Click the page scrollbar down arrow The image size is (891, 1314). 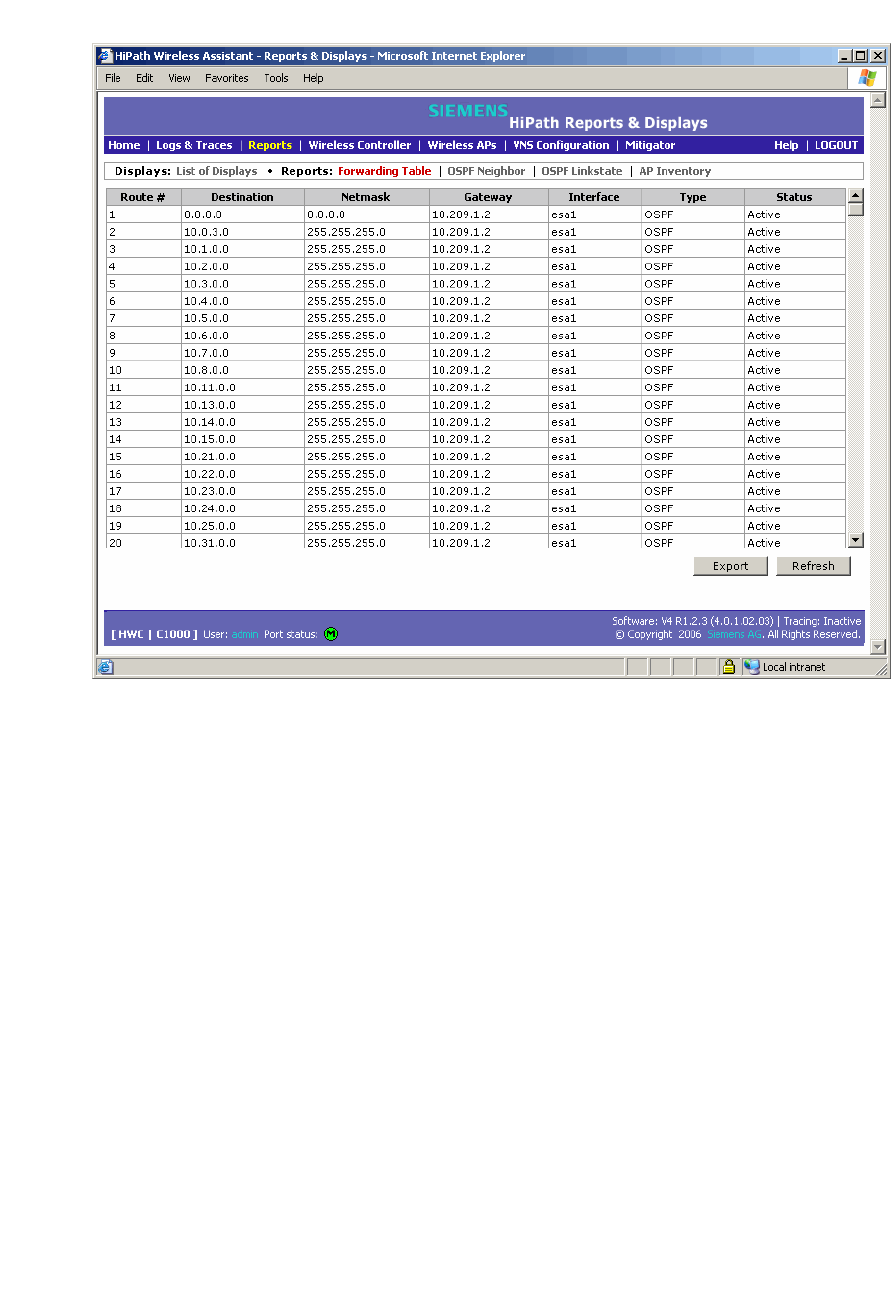tap(878, 647)
